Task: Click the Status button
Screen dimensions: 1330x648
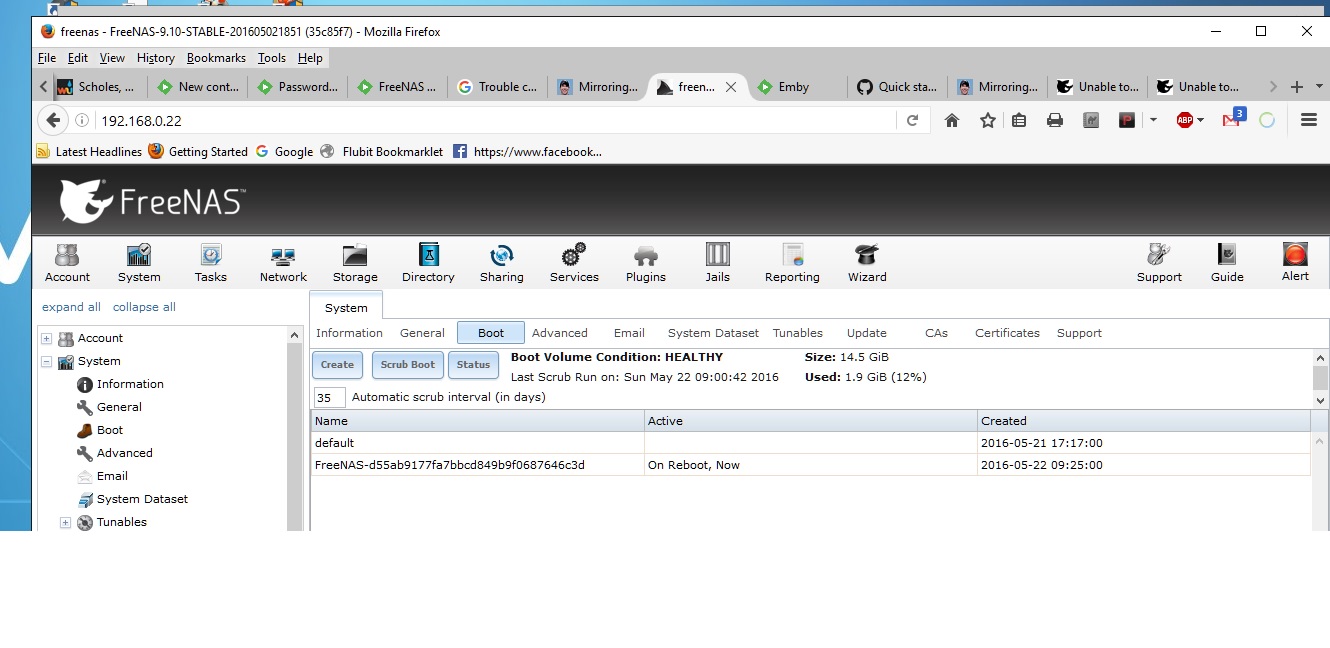Action: point(473,365)
